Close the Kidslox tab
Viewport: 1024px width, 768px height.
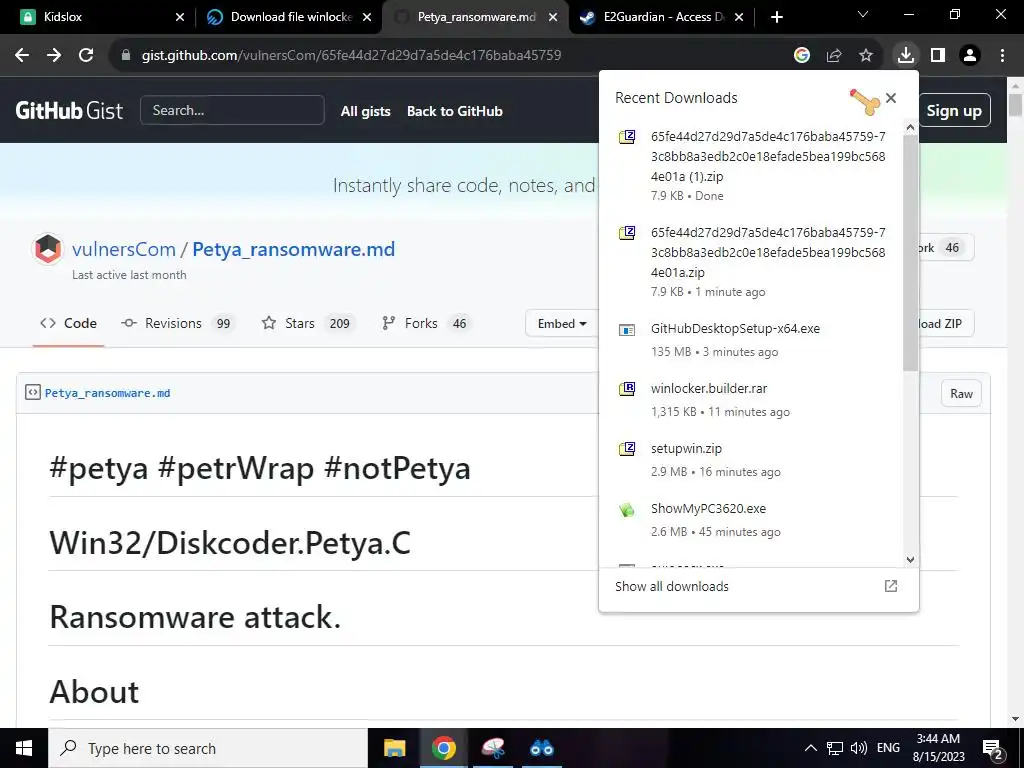[180, 17]
